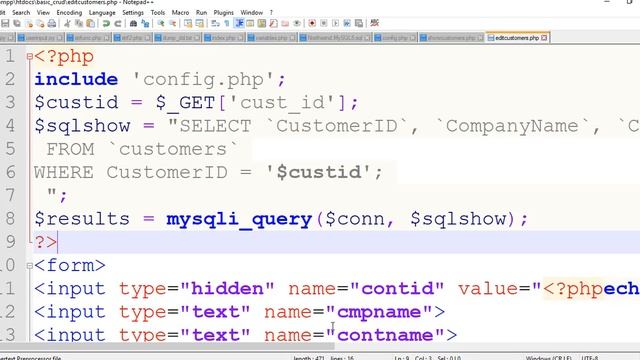Screen dimensions: 640x360
Task: Click the macro Playback icon
Action: tap(336, 23)
